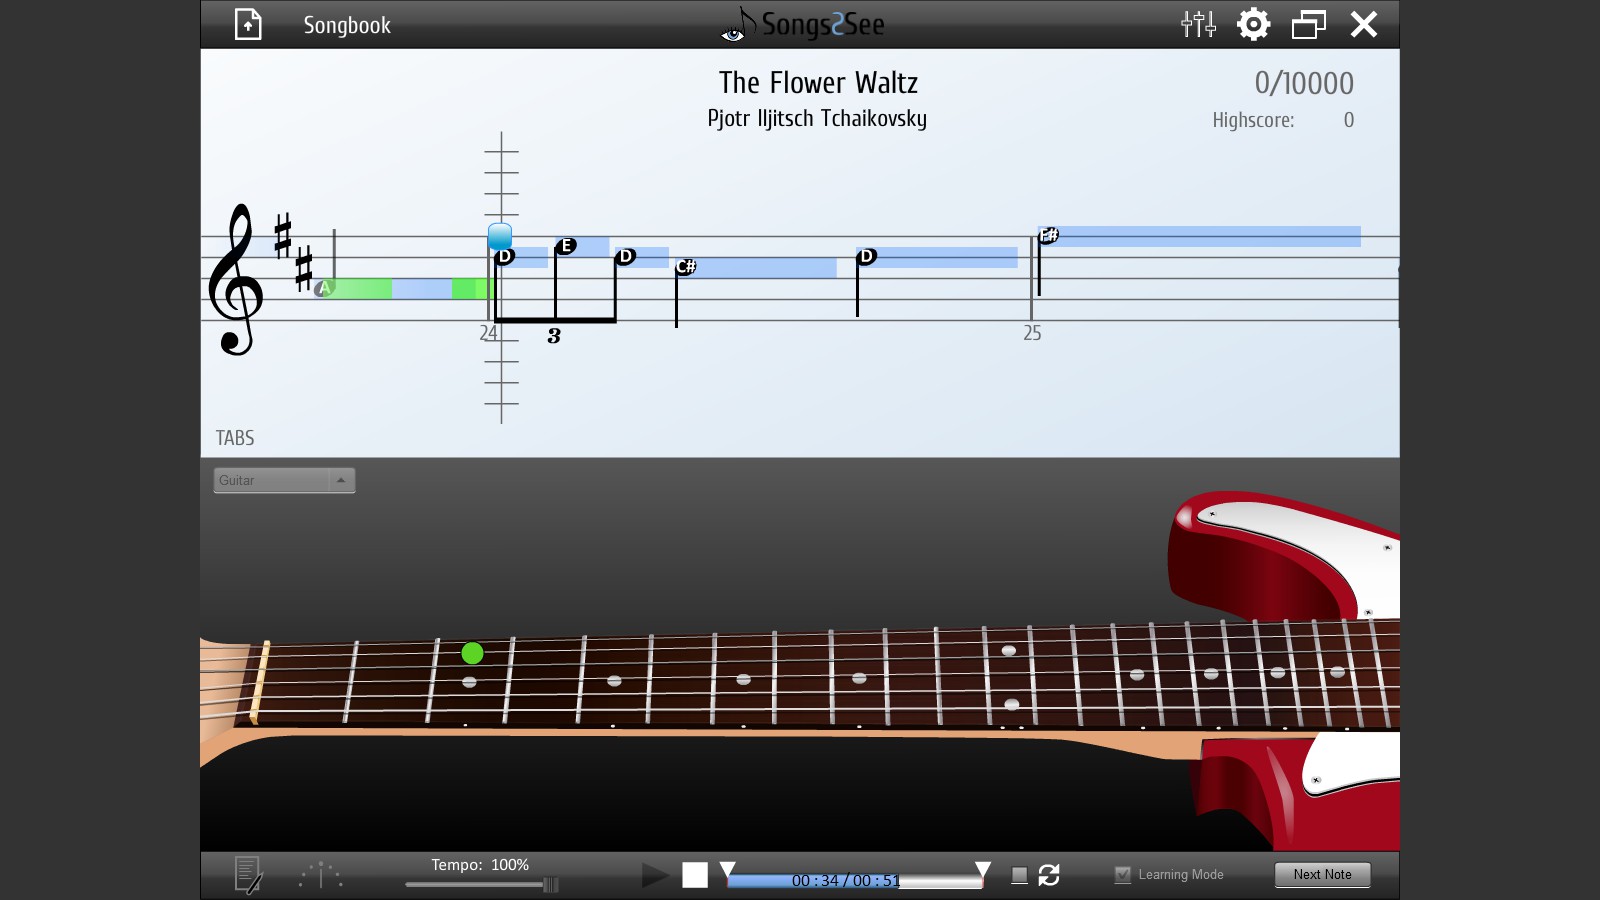Click the song title The Flower Waltz
This screenshot has width=1600, height=900.
coord(818,83)
